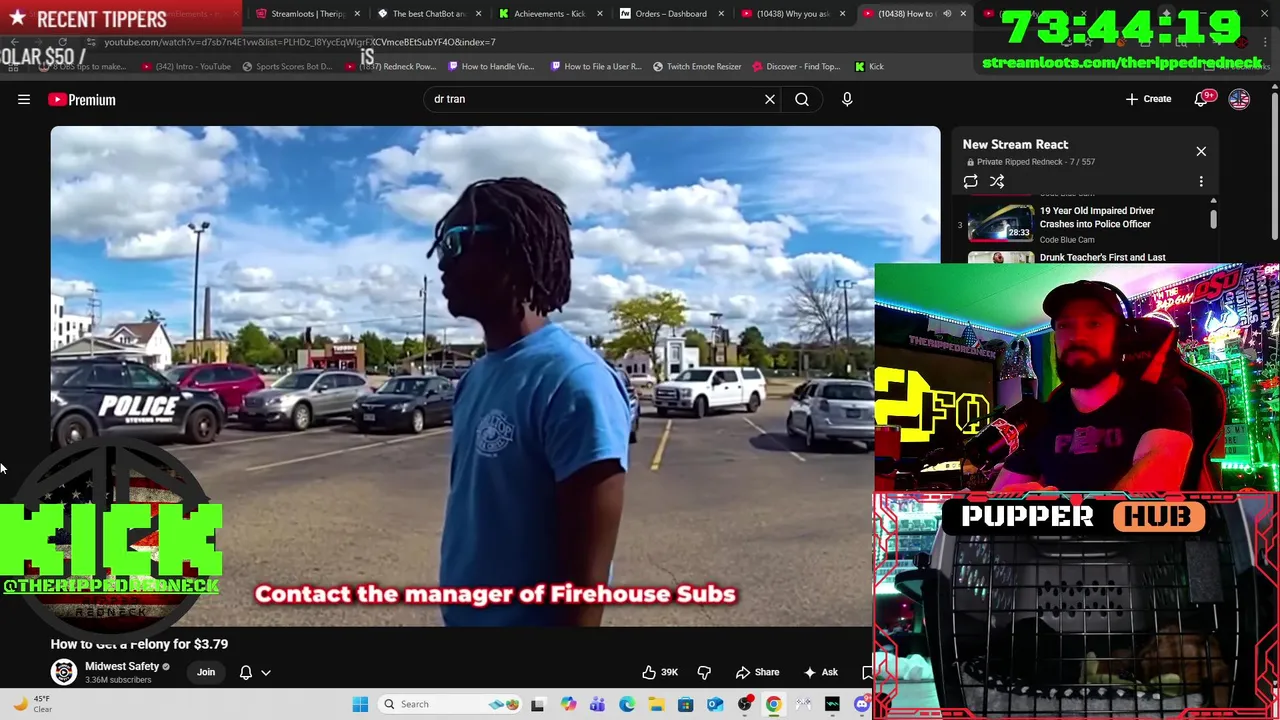Close the Streamloots tab
1280x720 pixels.
357,14
